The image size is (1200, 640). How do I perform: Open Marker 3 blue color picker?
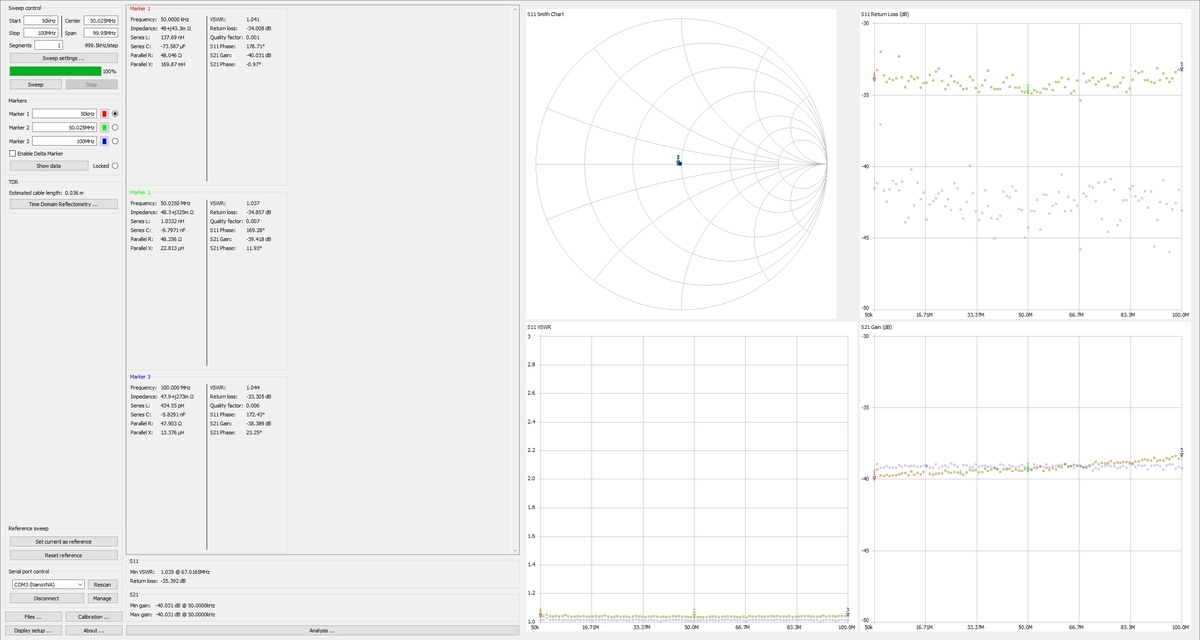(104, 141)
